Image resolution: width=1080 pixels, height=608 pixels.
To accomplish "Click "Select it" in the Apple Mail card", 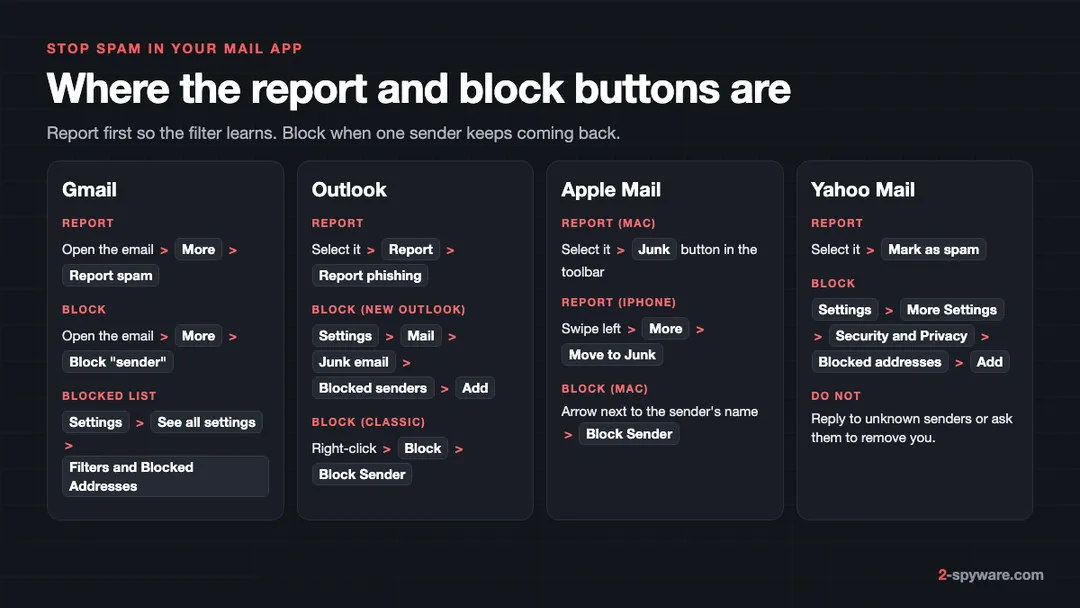I will [x=585, y=249].
